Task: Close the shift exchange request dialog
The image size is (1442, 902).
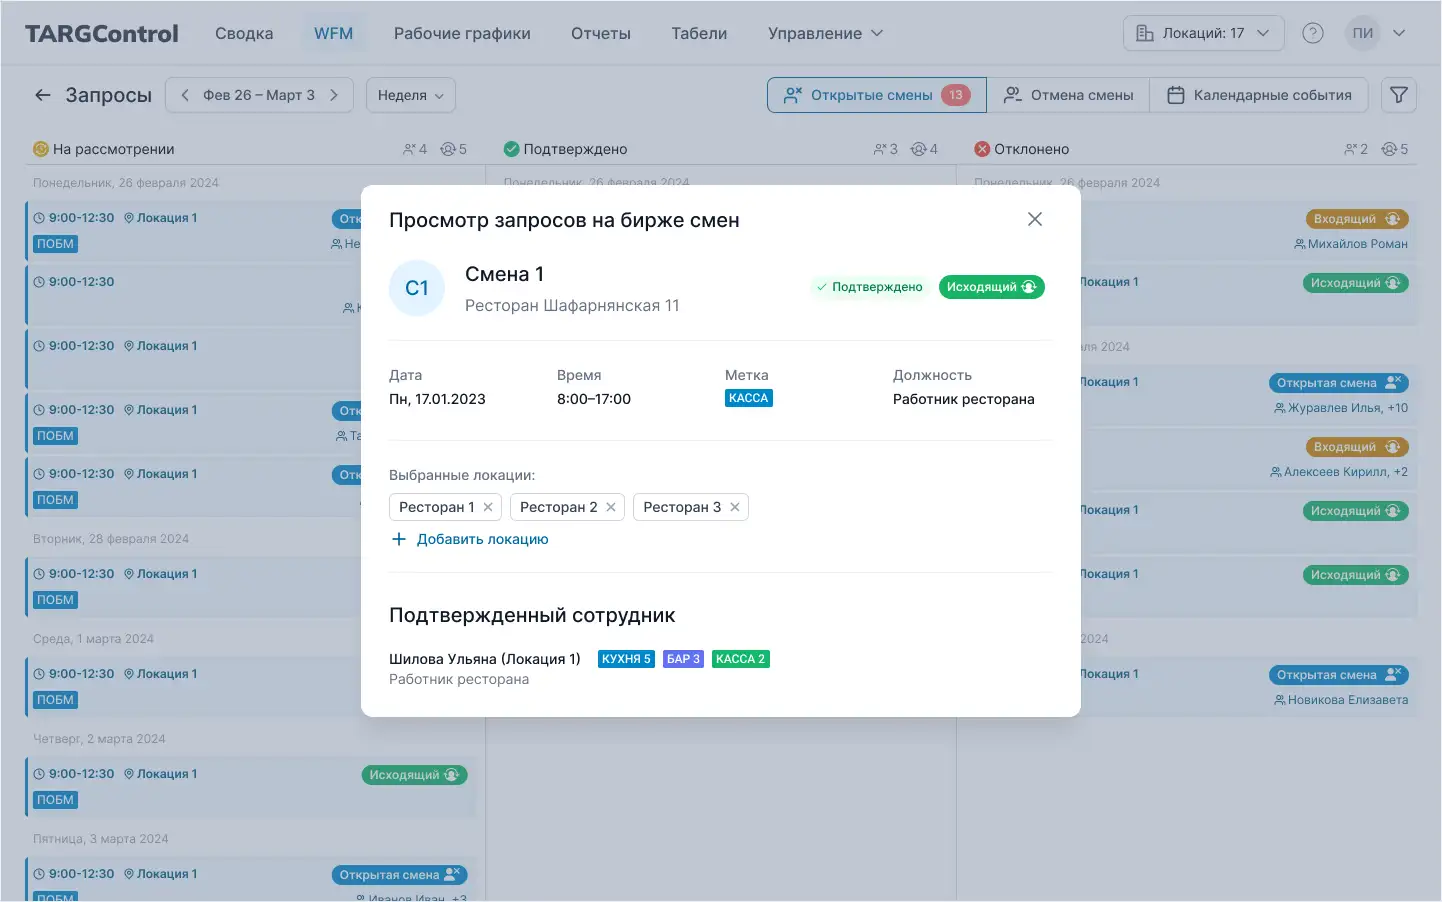Action: (1035, 219)
